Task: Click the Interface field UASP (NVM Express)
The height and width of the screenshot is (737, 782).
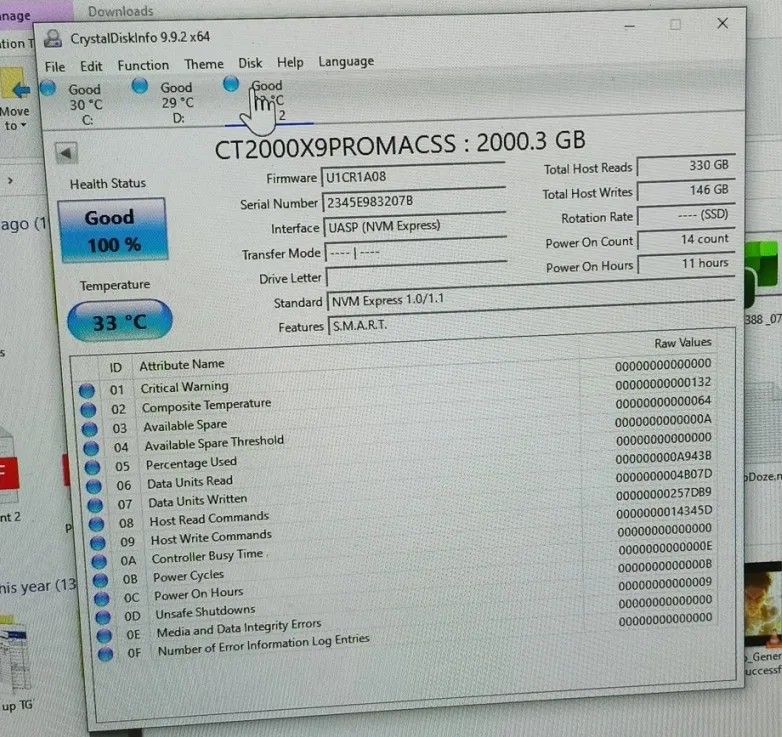Action: [415, 225]
